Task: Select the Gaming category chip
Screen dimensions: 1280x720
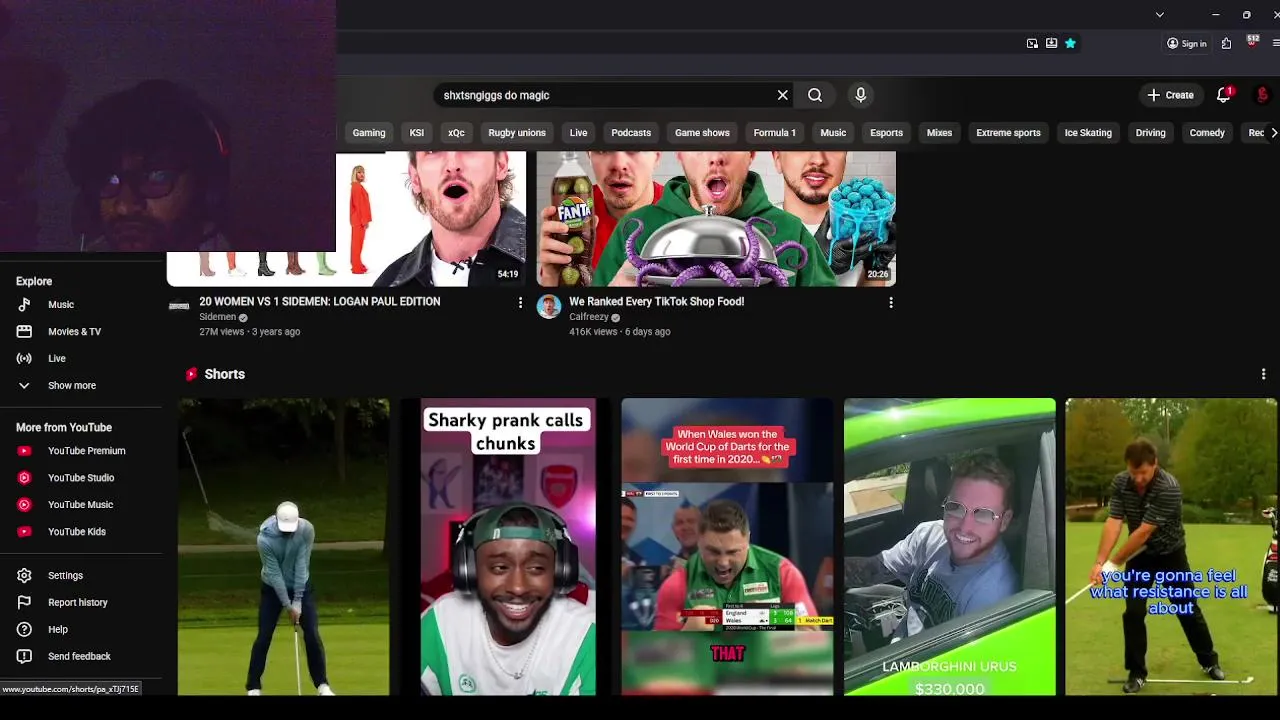Action: tap(369, 132)
